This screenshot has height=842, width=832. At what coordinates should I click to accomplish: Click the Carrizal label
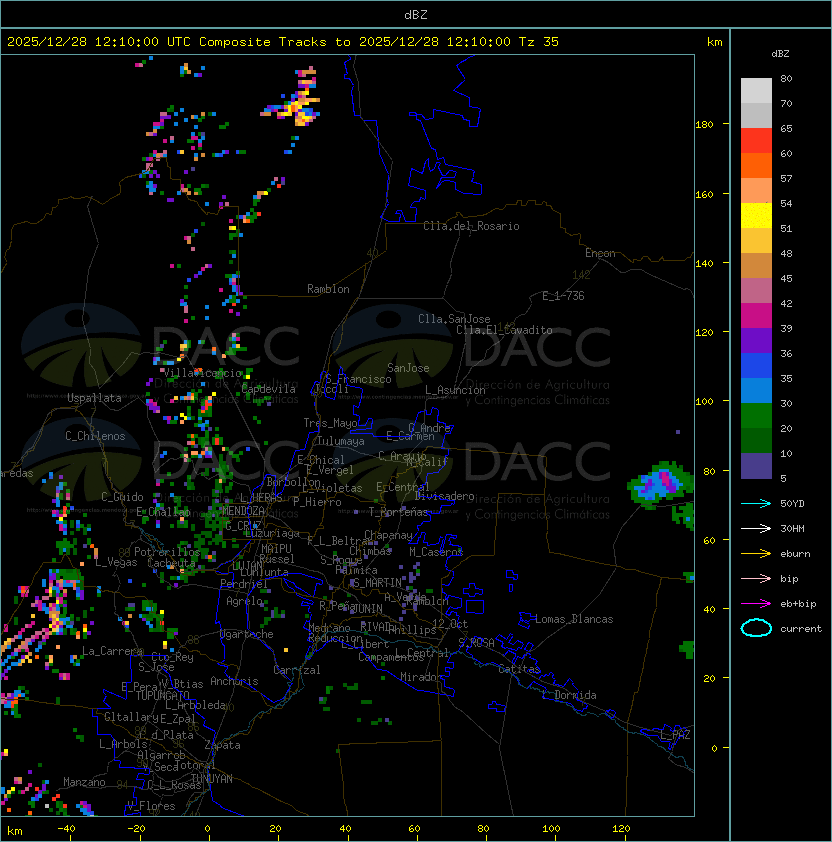click(296, 670)
